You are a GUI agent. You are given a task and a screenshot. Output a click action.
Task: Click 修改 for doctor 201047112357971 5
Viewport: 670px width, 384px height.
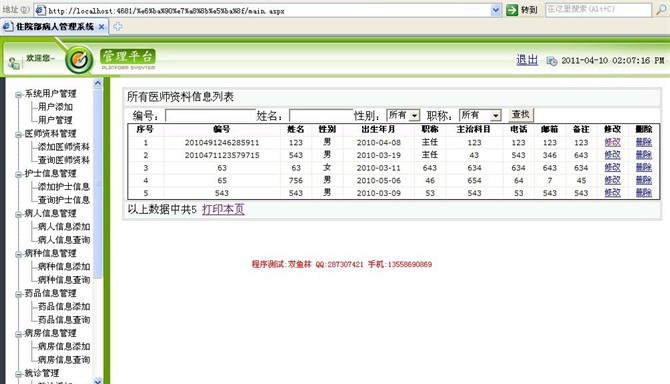(x=612, y=155)
